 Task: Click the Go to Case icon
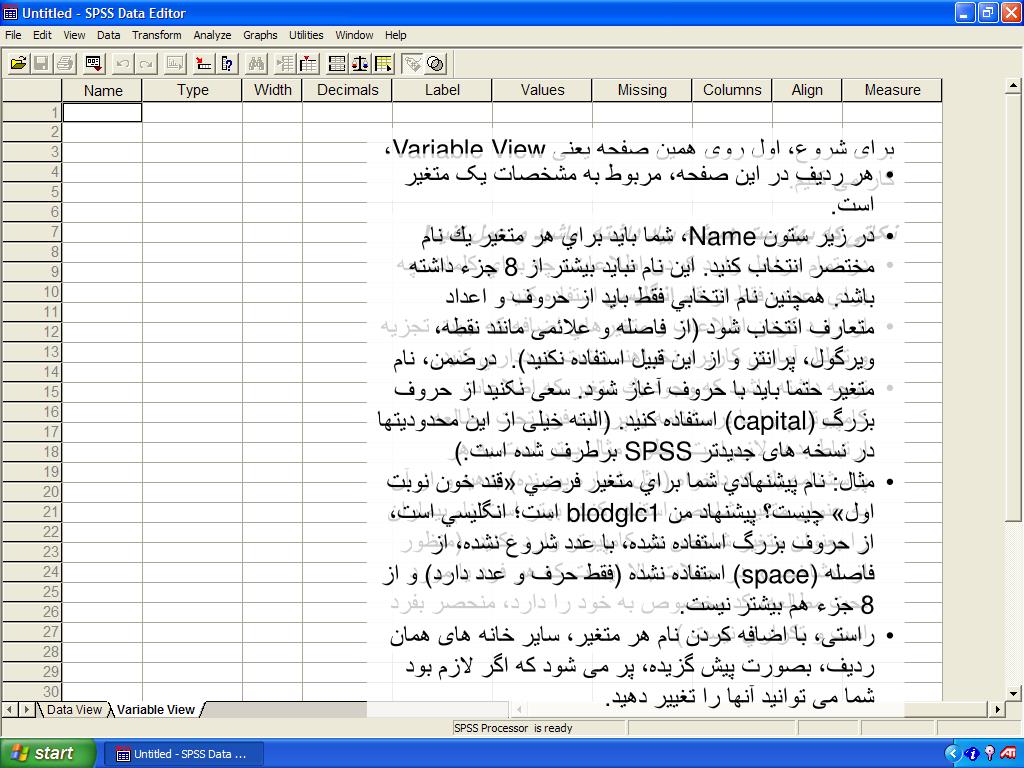click(204, 63)
